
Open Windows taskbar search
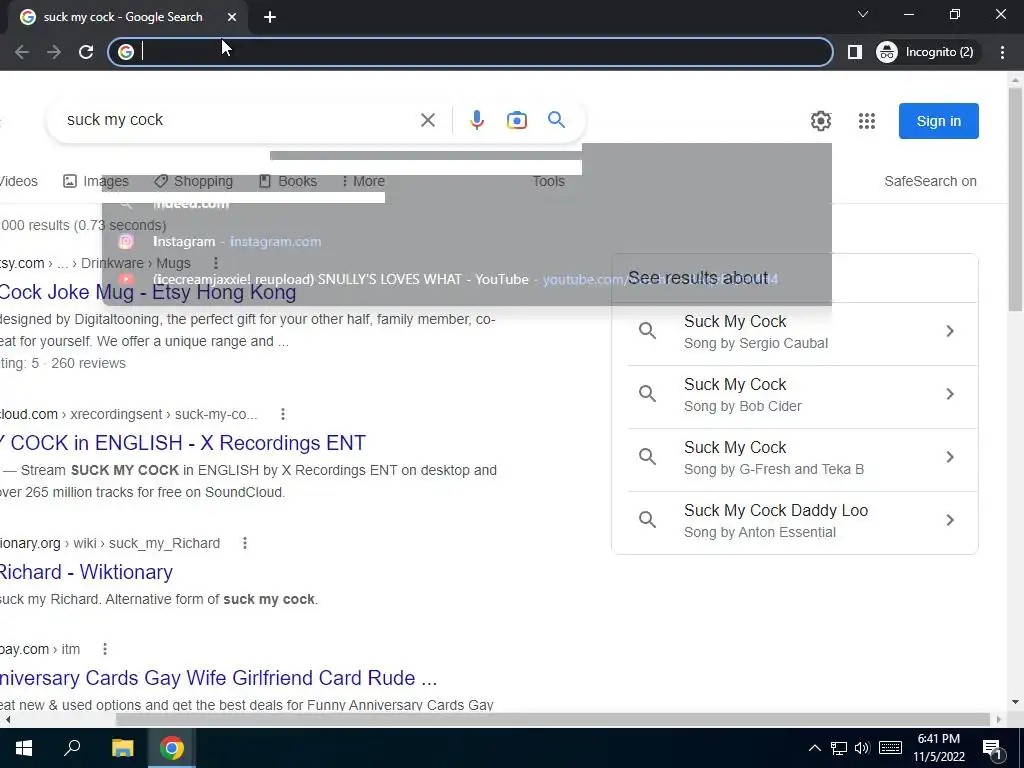(x=72, y=748)
